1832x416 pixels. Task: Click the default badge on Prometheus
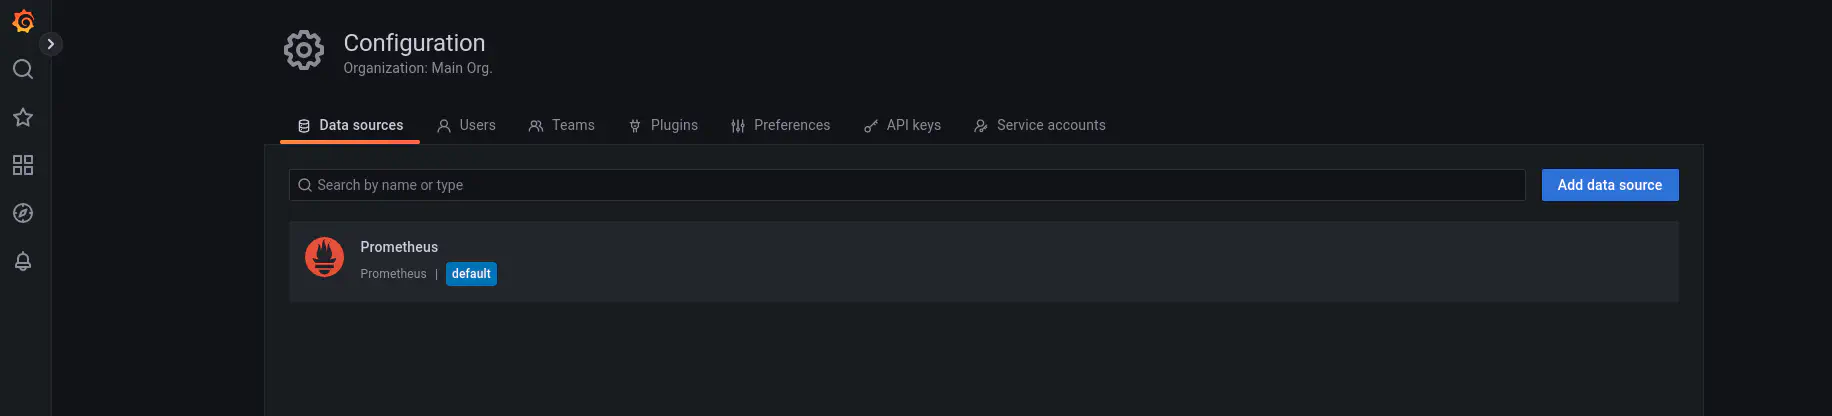tap(471, 274)
